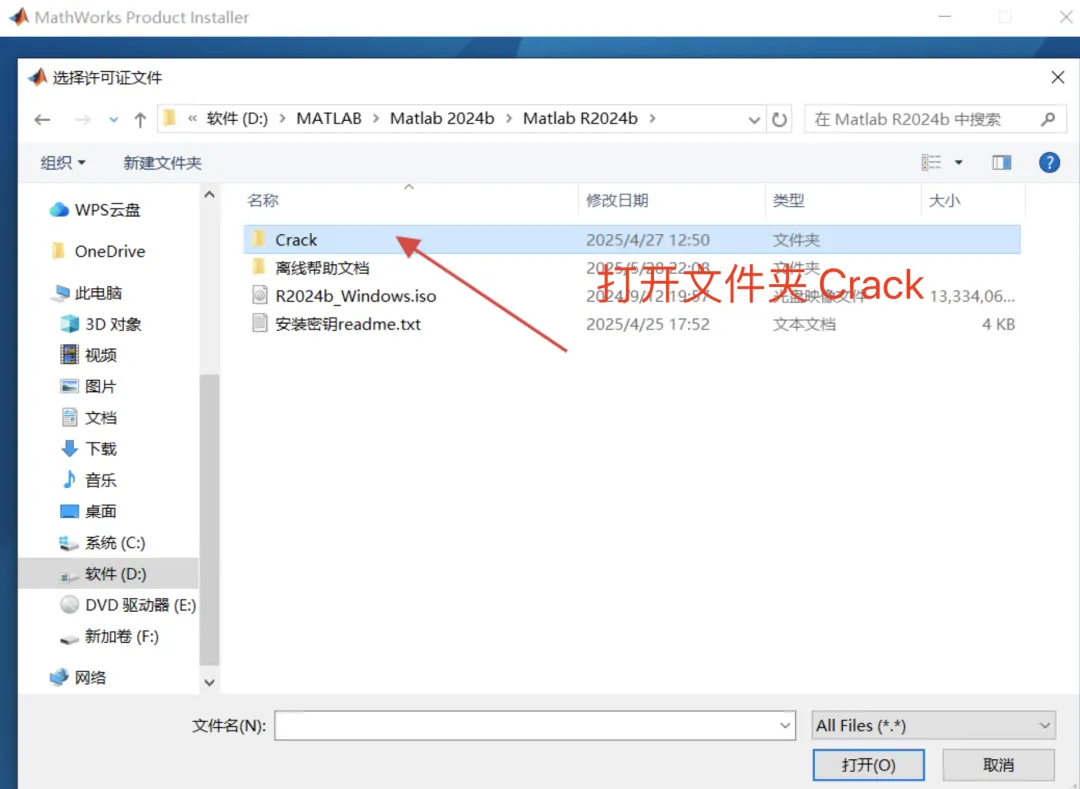Expand the recent locations dropdown arrow
The image size is (1080, 789).
pos(114,120)
